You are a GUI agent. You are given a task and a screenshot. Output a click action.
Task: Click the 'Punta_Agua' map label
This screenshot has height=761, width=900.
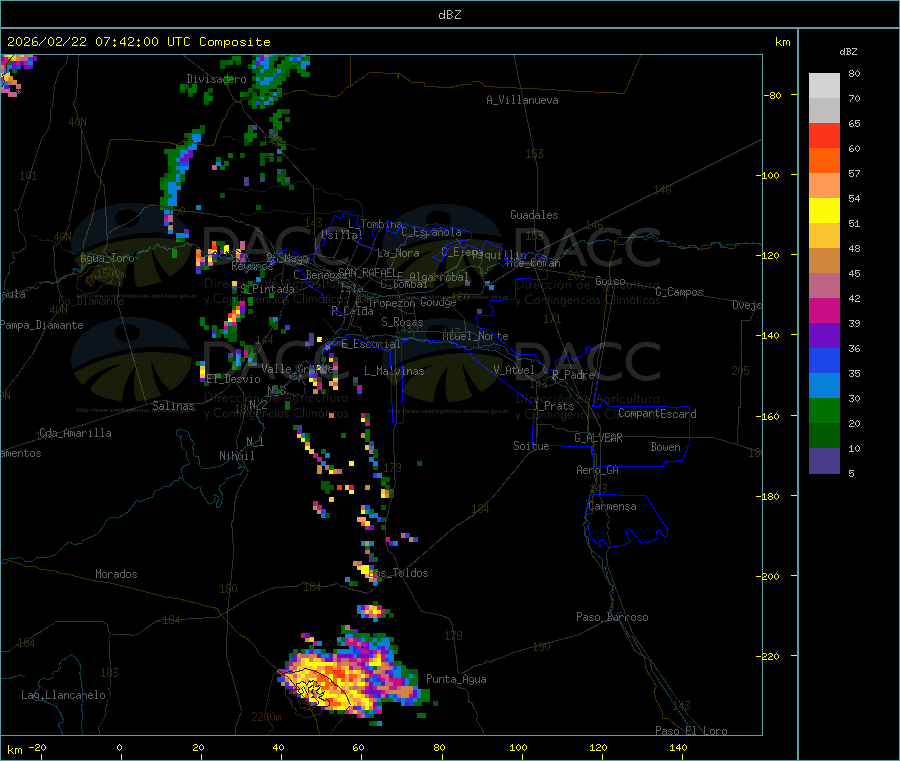click(x=456, y=679)
